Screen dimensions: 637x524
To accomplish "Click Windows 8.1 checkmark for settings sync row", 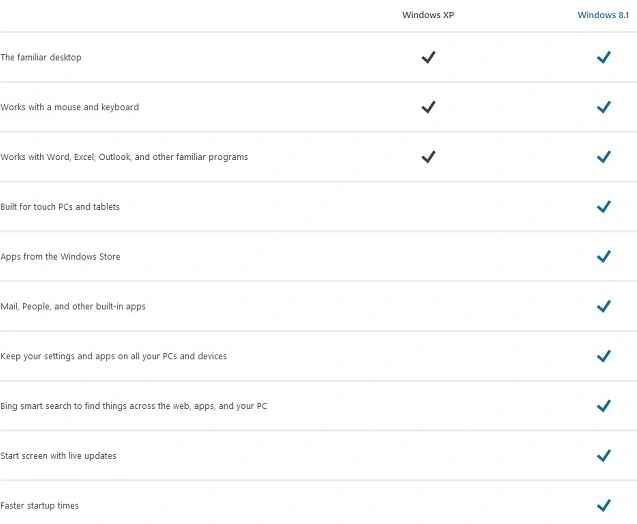I will pyautogui.click(x=603, y=356).
